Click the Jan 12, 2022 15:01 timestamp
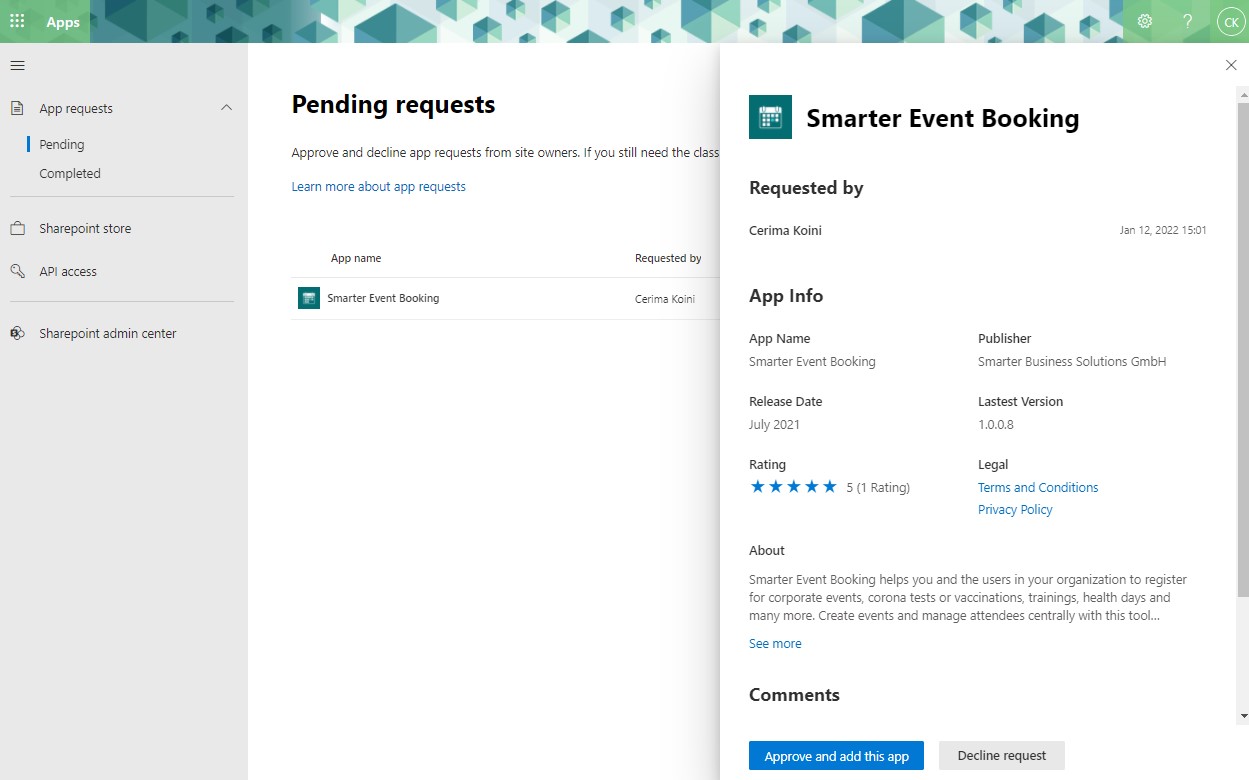 point(1163,230)
